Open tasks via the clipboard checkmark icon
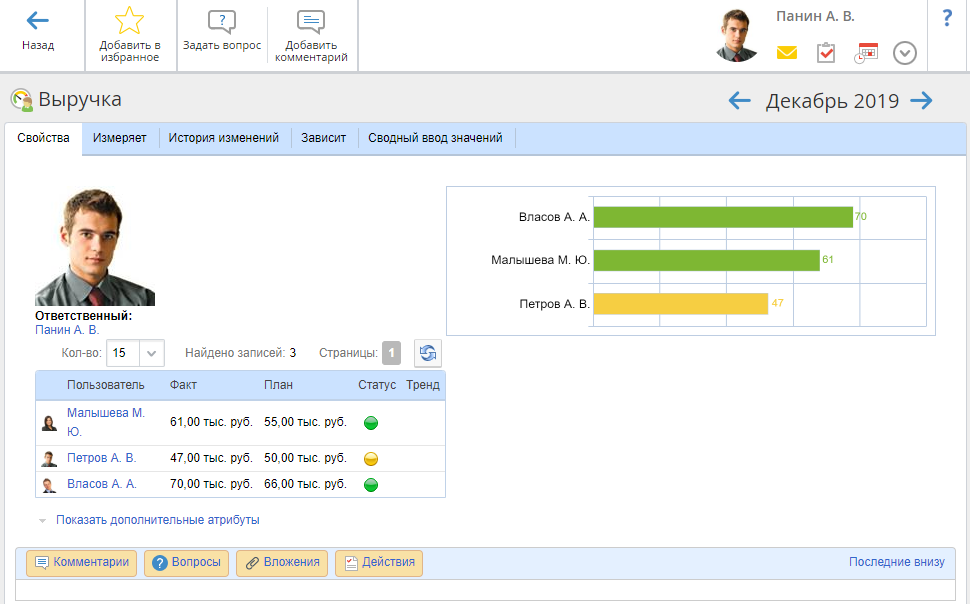This screenshot has height=604, width=970. pos(826,53)
